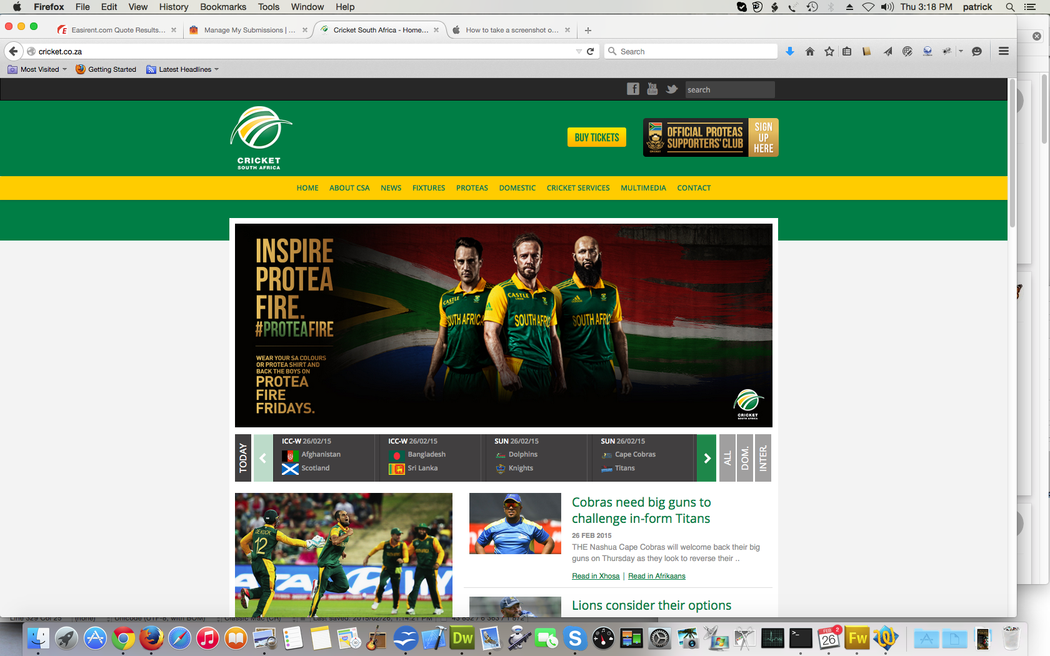The height and width of the screenshot is (656, 1050).
Task: Click the Firefox downloads arrow icon
Action: [x=790, y=51]
